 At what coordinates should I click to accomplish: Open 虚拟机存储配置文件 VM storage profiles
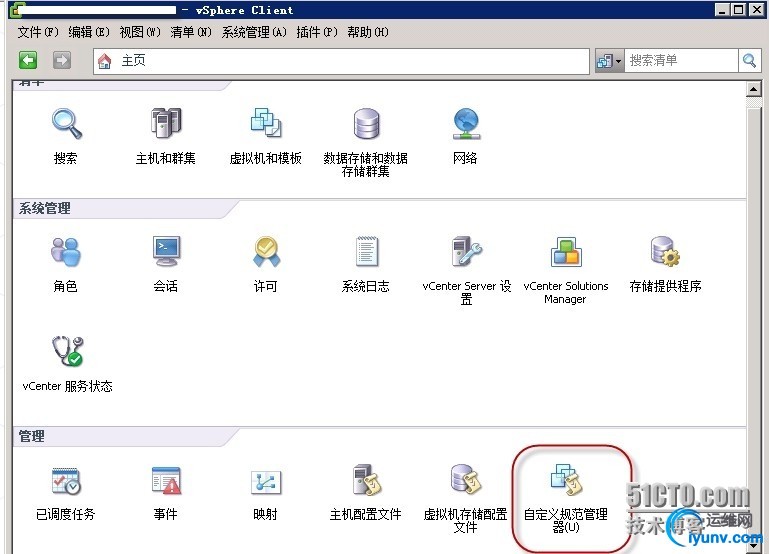point(466,479)
